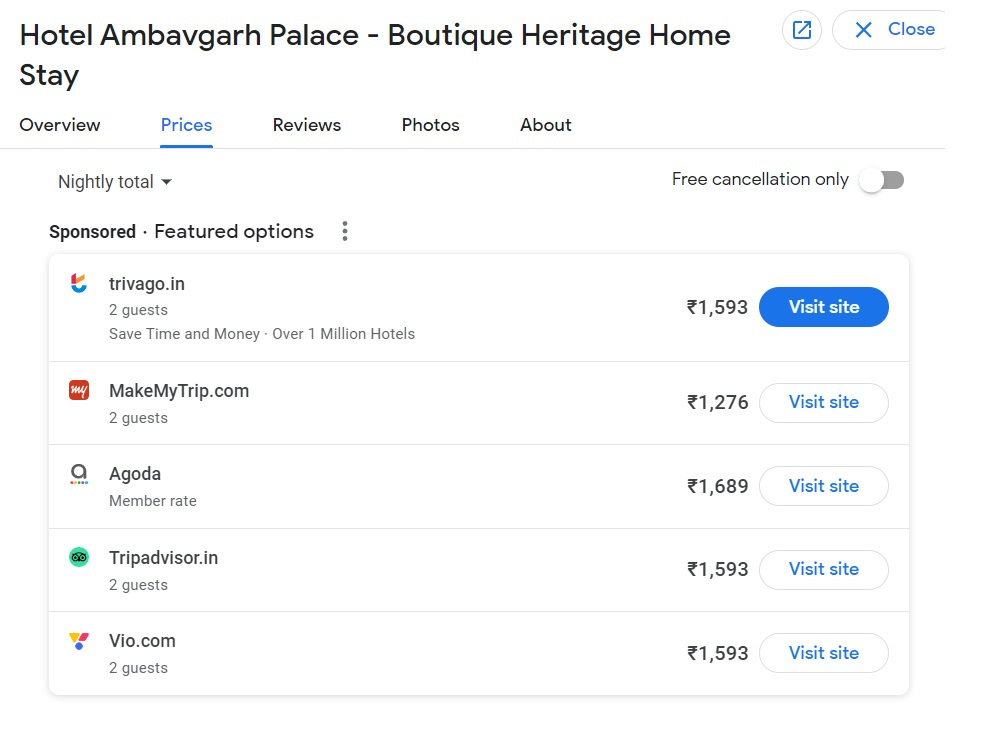Click the Tripadvisor owl logo icon

(x=79, y=557)
